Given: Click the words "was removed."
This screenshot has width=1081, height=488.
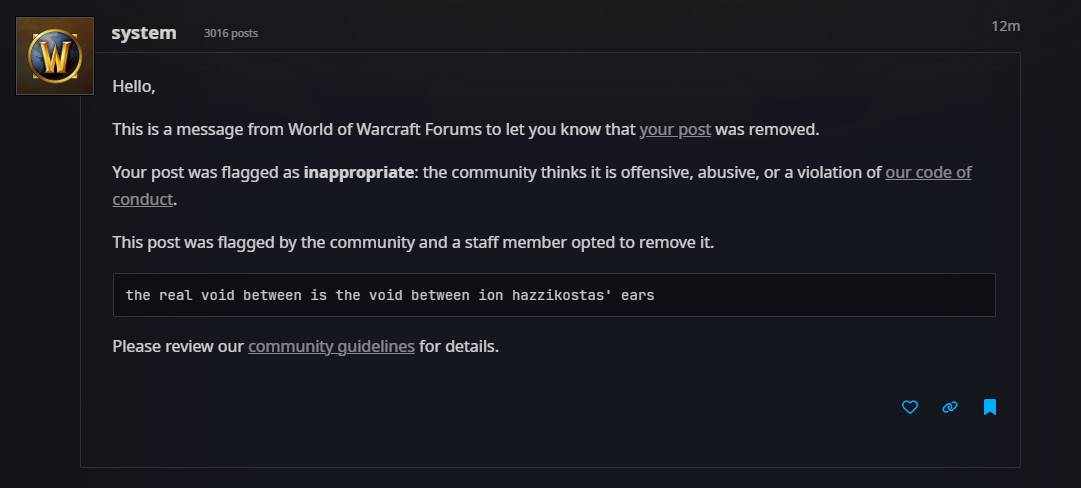Looking at the screenshot, I should tap(767, 130).
